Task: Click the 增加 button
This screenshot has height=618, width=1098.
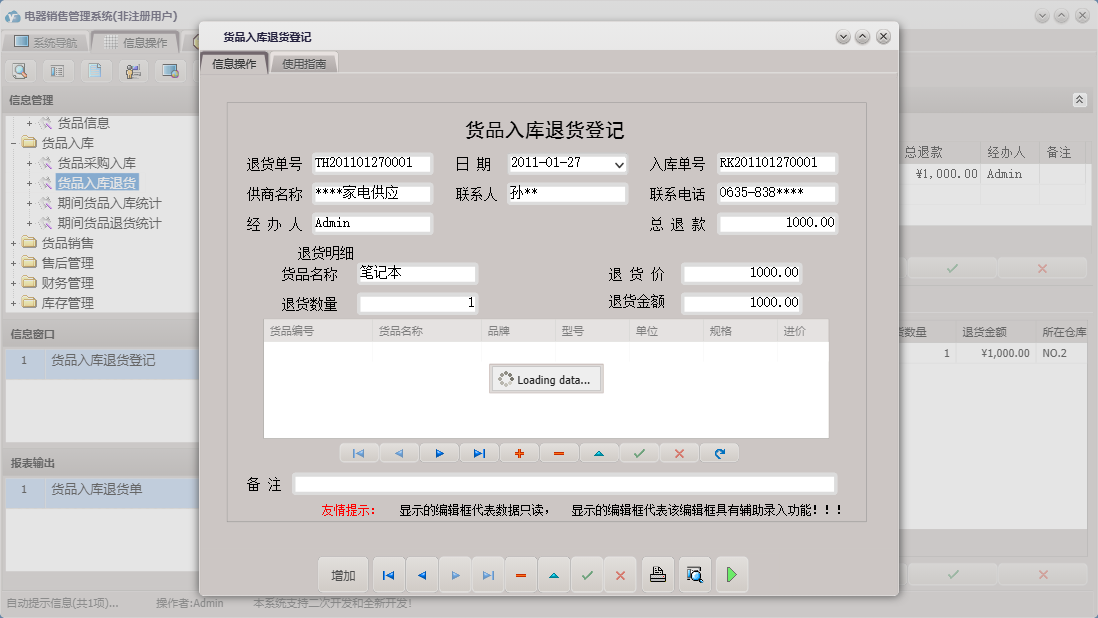Action: point(343,575)
